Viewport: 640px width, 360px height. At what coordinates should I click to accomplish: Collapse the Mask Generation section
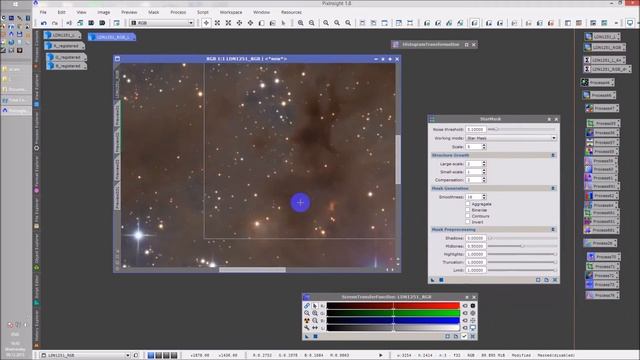[x=553, y=188]
